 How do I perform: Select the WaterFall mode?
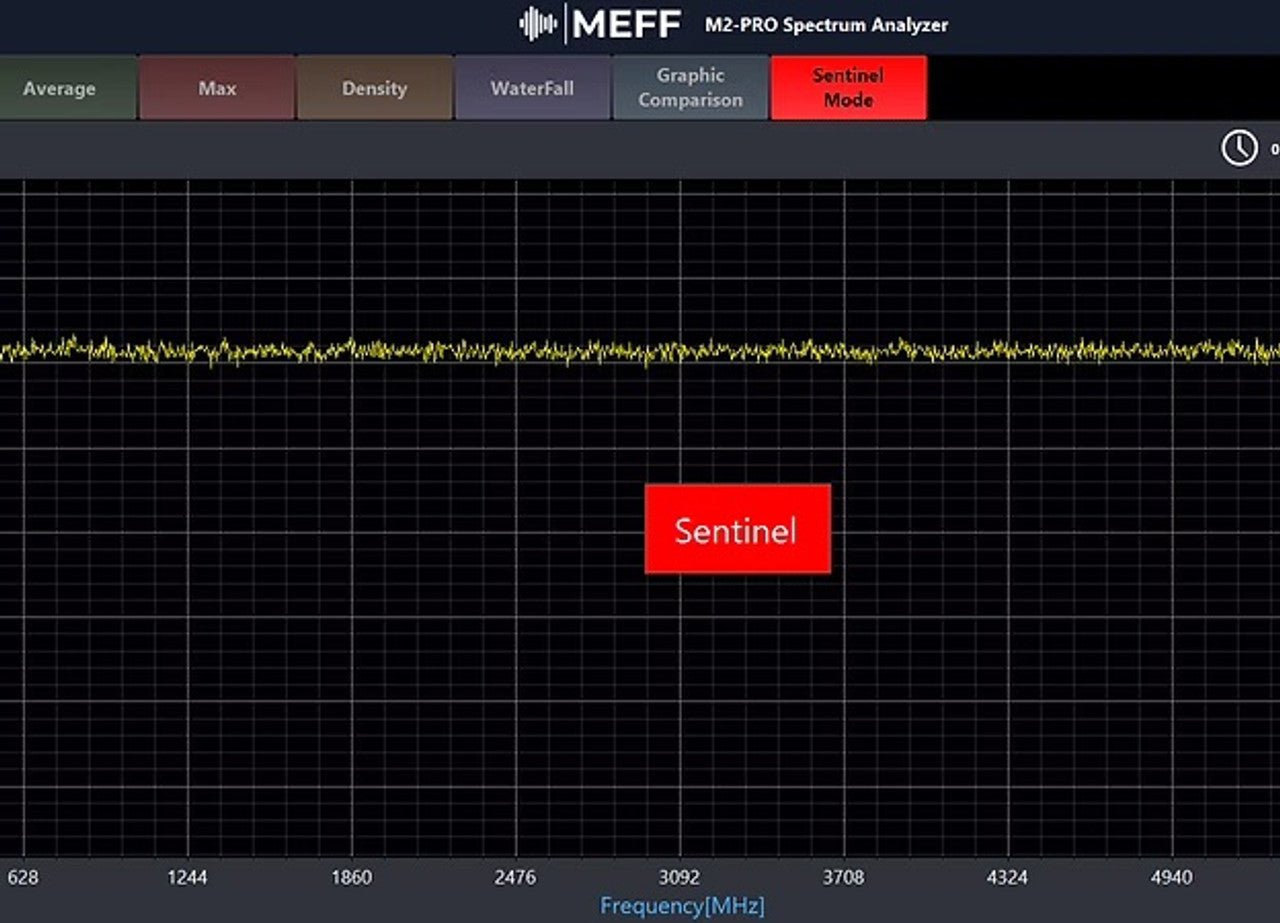pyautogui.click(x=532, y=87)
